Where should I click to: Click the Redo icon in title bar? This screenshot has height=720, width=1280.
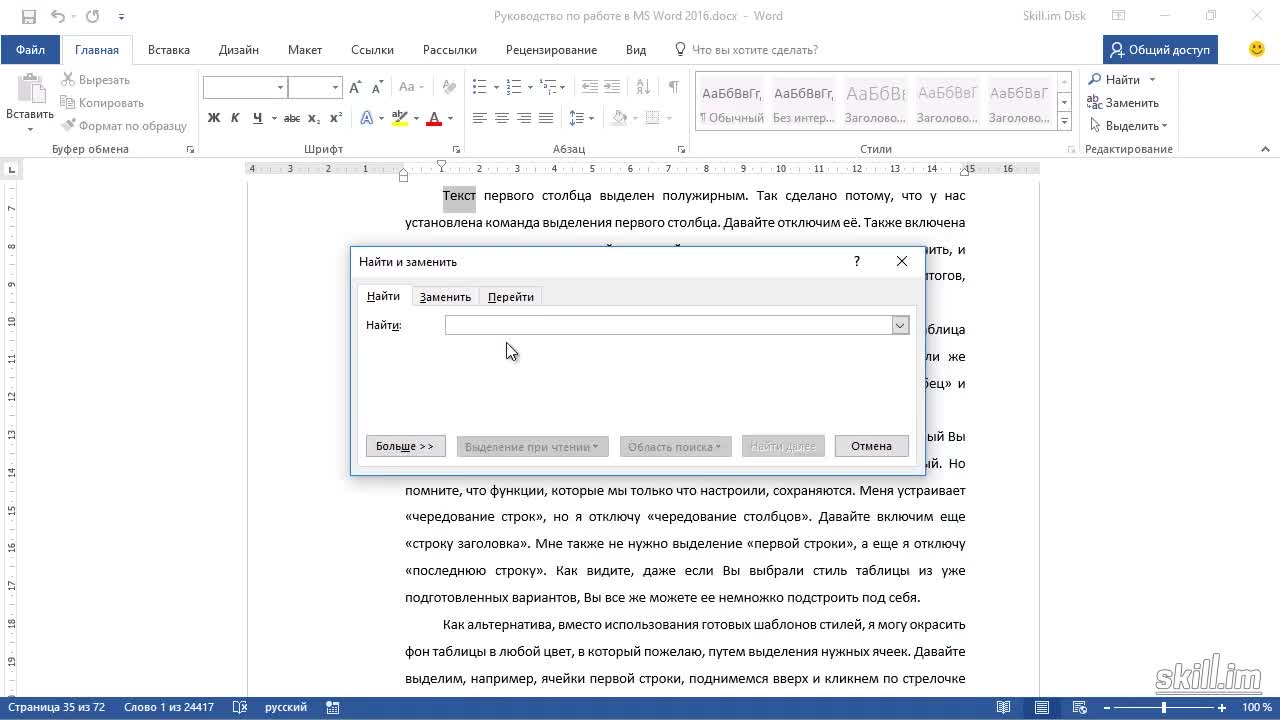(x=93, y=16)
